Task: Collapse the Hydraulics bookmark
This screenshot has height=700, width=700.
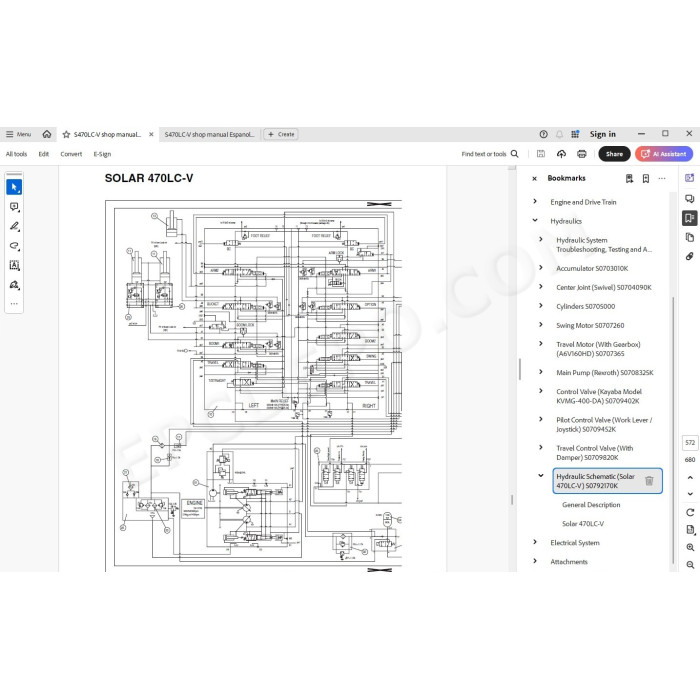Action: pyautogui.click(x=535, y=220)
